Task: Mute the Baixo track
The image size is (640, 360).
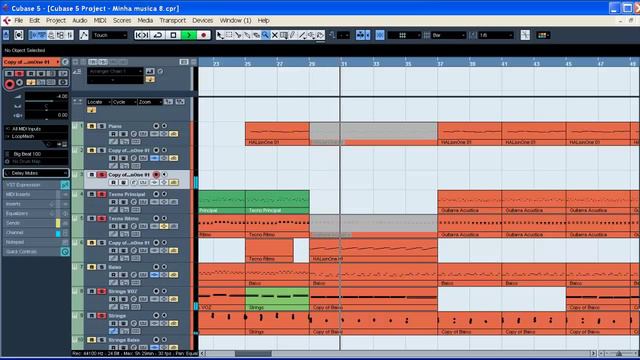Action: tap(91, 267)
